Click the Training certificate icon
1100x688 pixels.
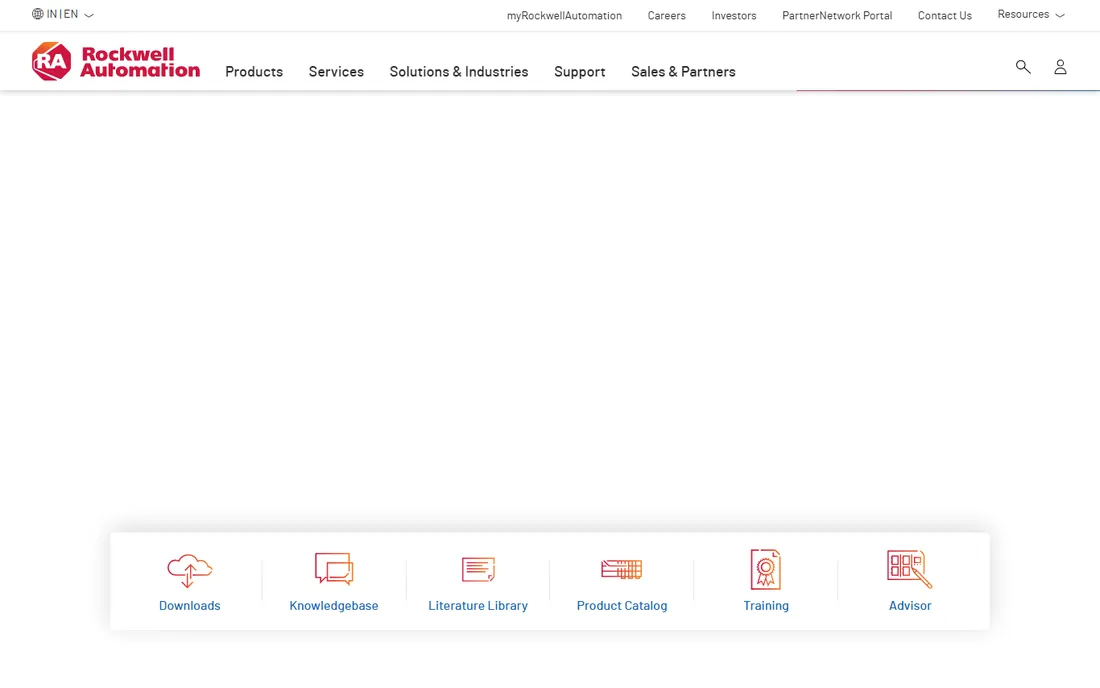766,569
